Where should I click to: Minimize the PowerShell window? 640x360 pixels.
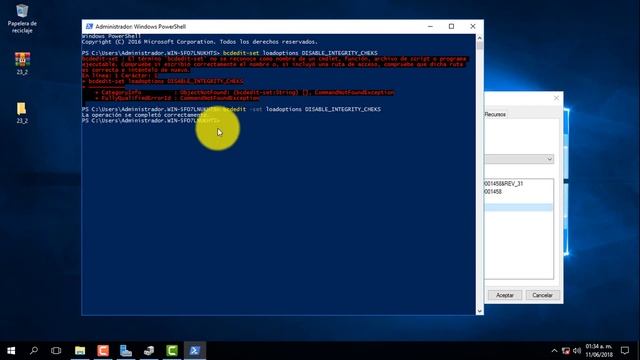(430, 27)
